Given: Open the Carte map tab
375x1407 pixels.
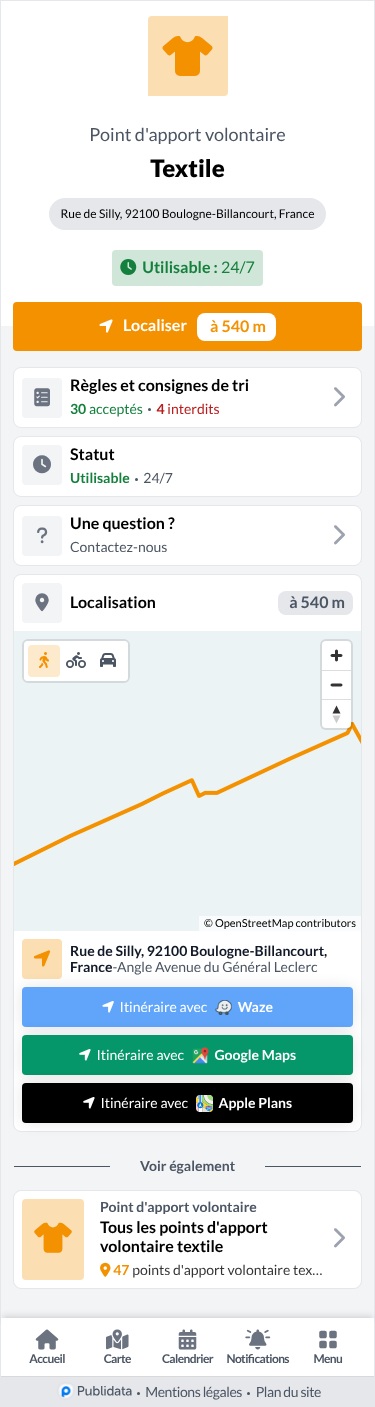Looking at the screenshot, I should (x=117, y=1347).
